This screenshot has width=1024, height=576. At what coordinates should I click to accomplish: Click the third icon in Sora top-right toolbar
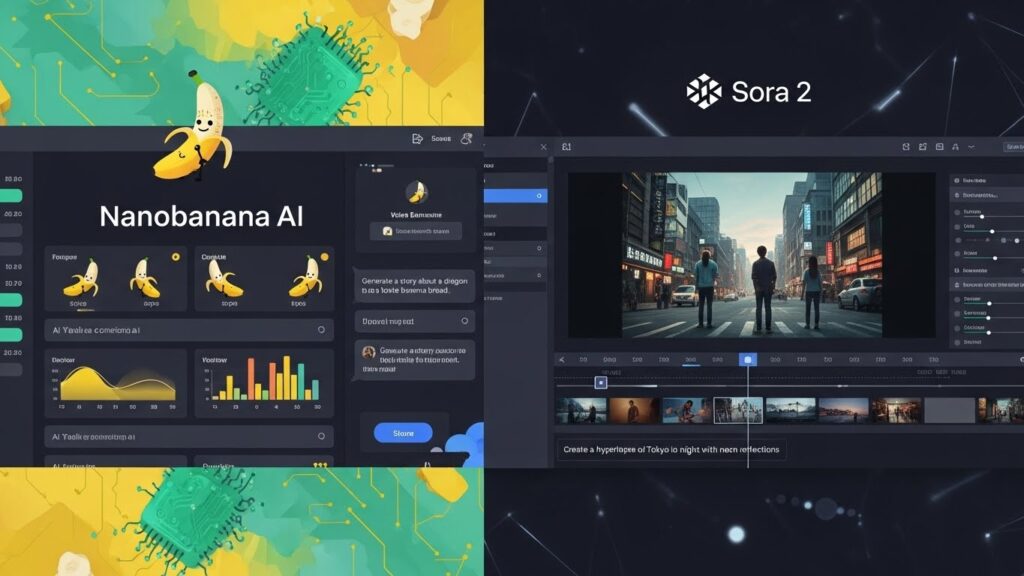(x=939, y=147)
